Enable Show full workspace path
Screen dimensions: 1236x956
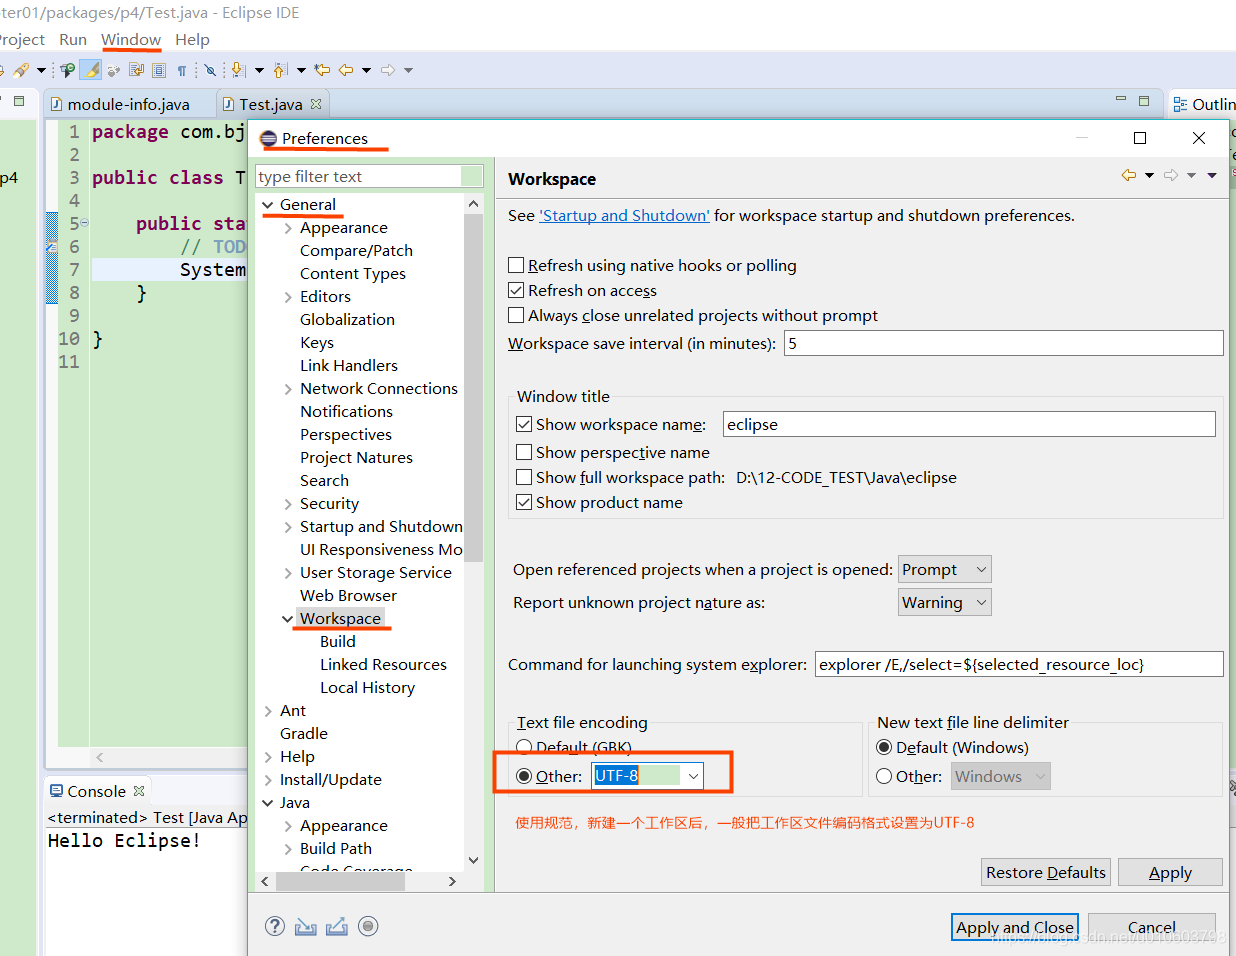[x=524, y=477]
